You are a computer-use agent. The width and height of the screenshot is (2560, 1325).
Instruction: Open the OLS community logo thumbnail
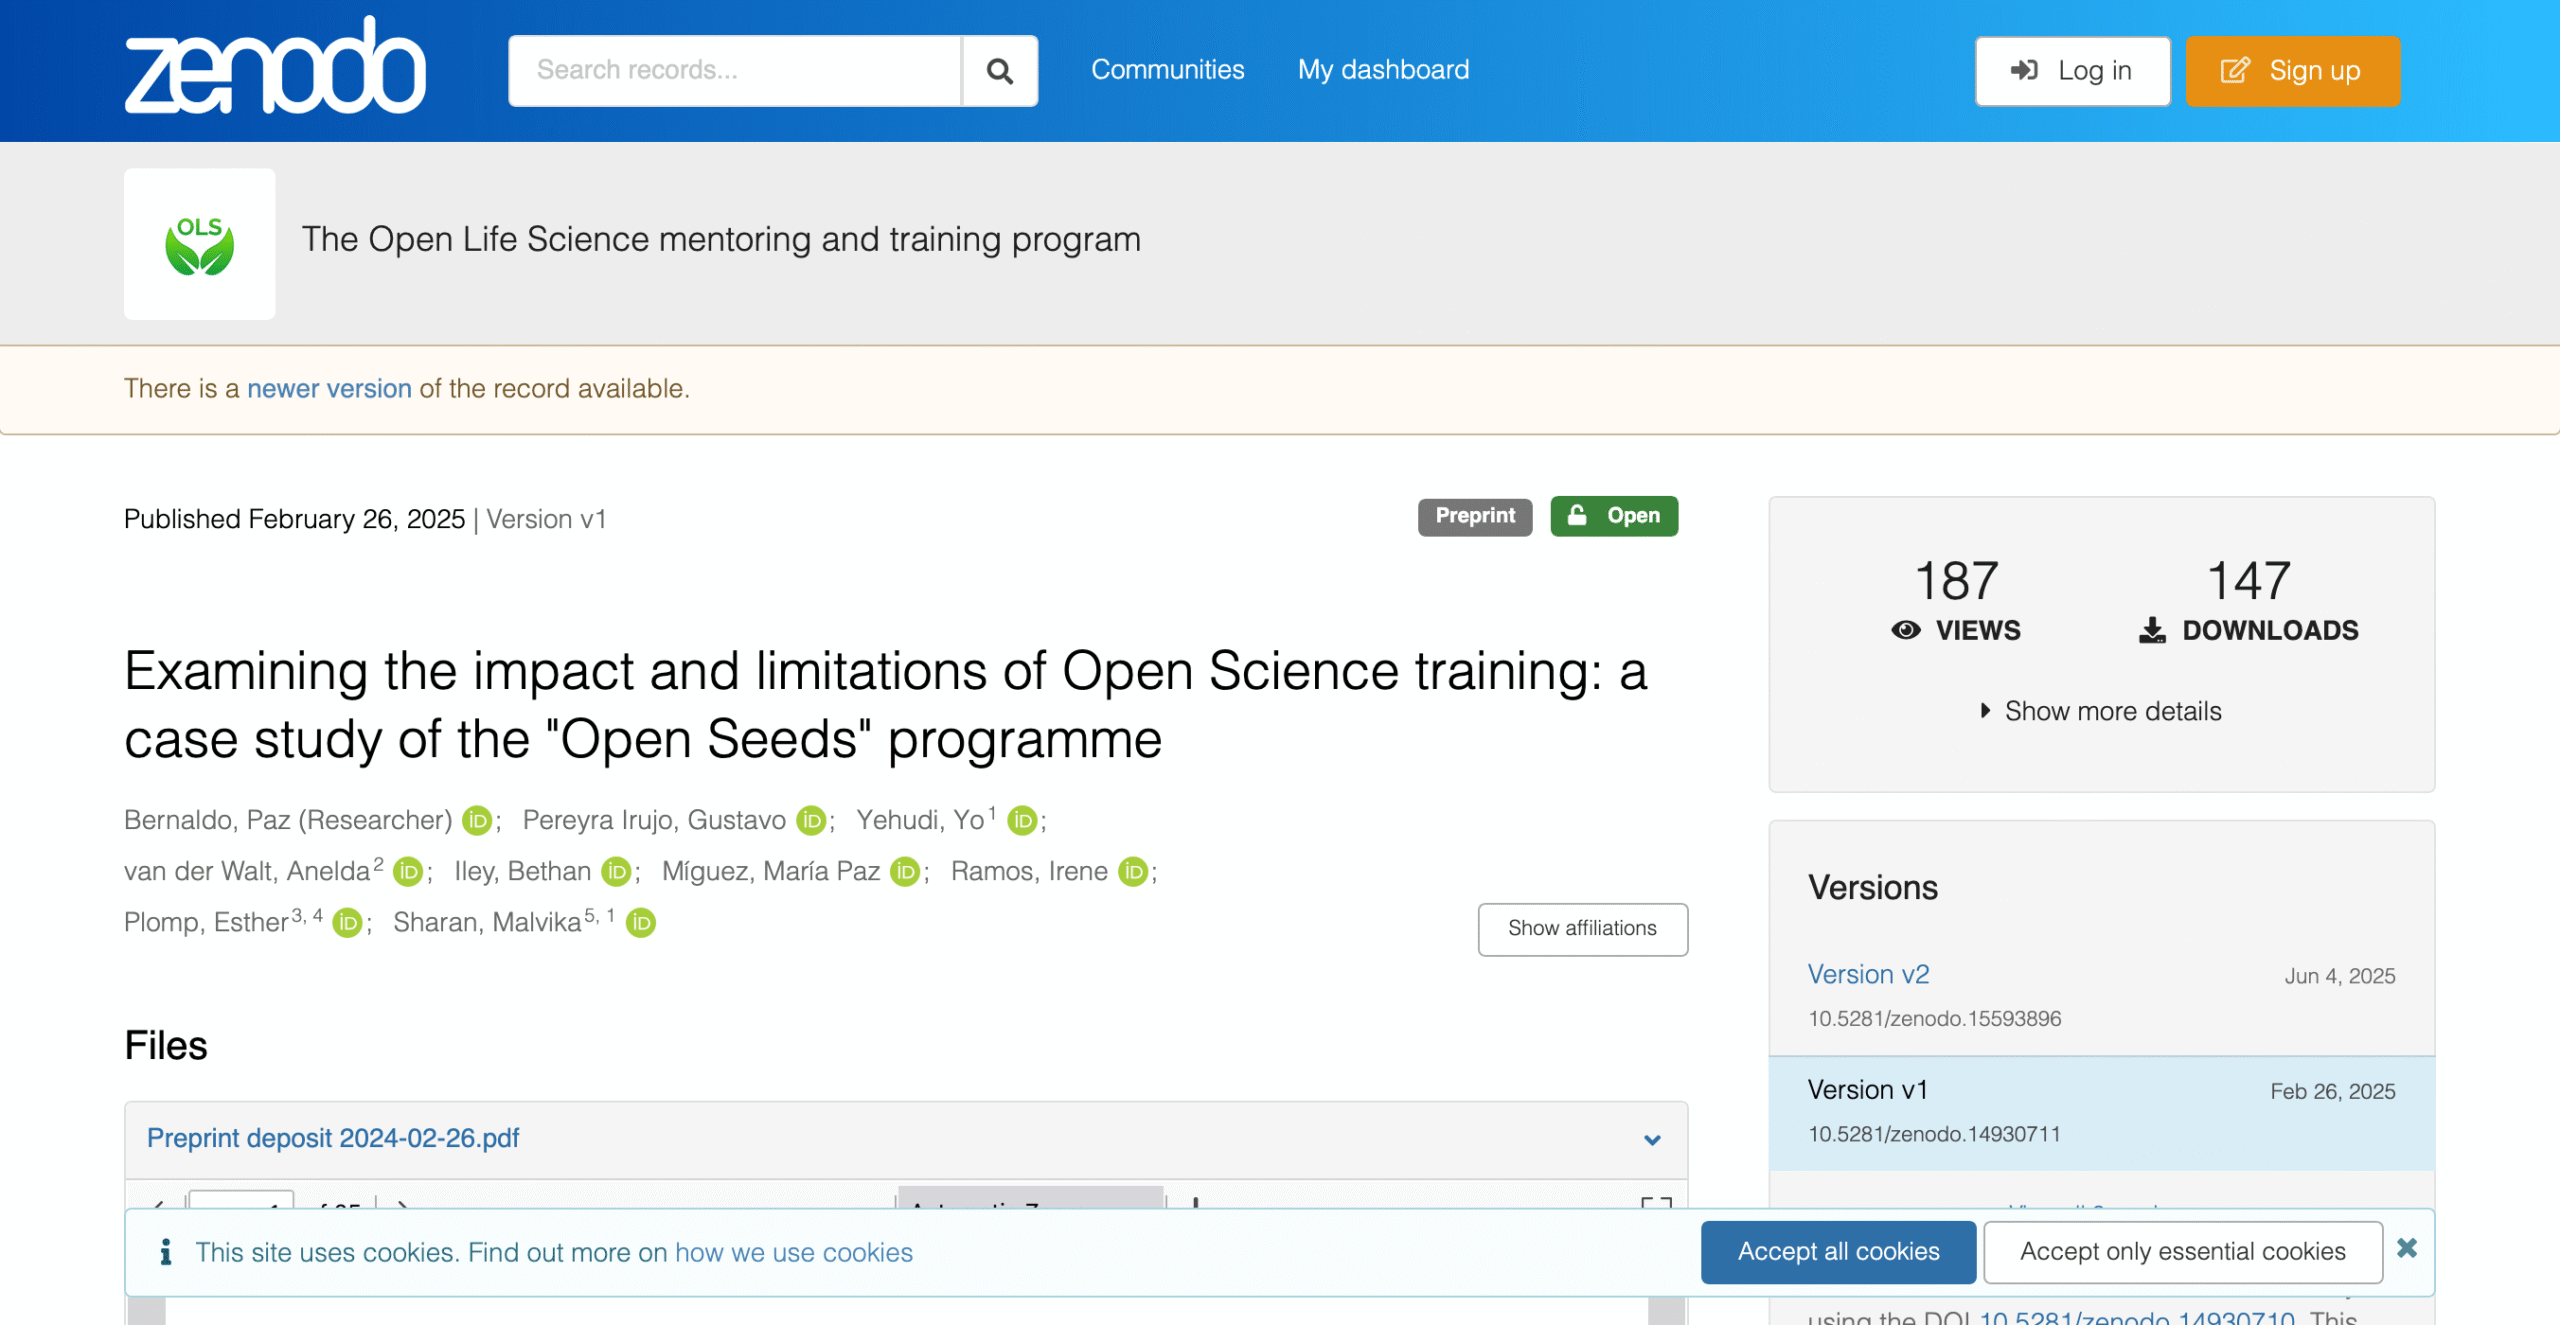pyautogui.click(x=199, y=244)
